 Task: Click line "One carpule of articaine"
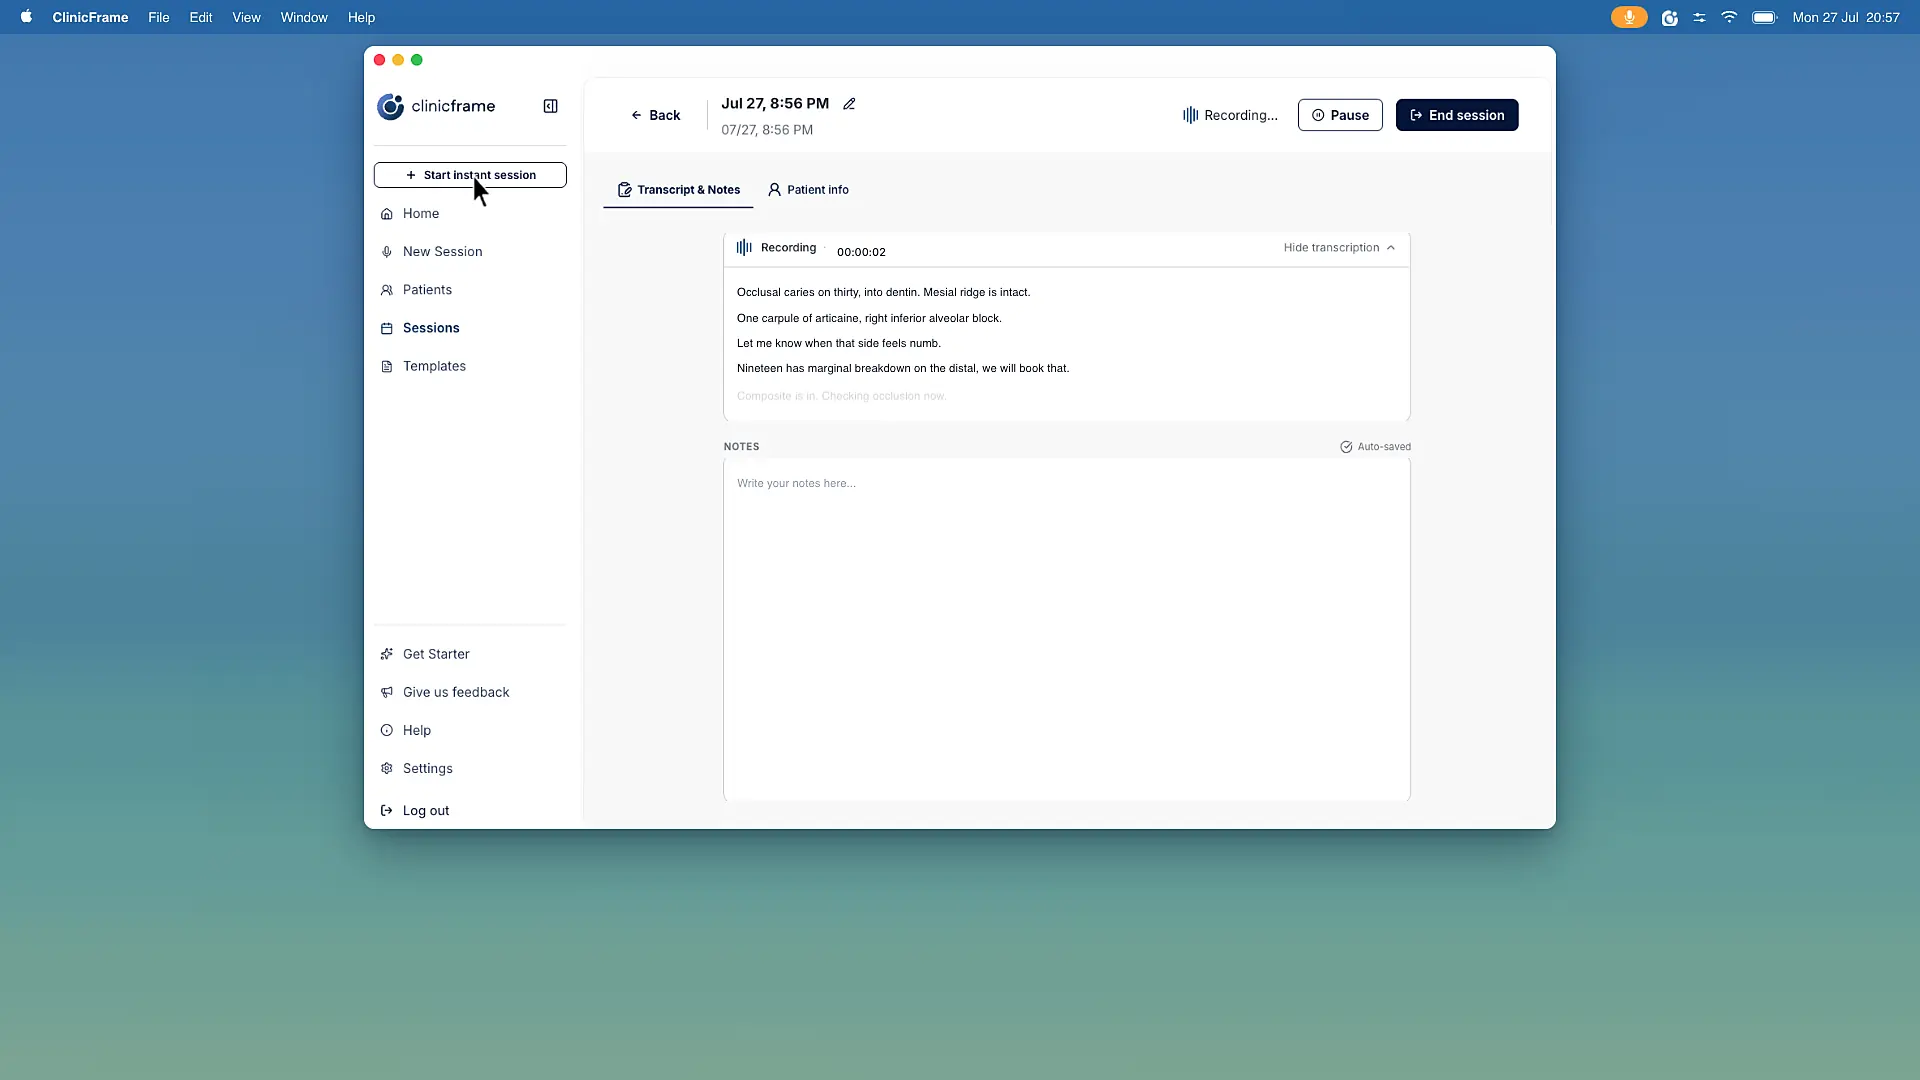click(869, 318)
